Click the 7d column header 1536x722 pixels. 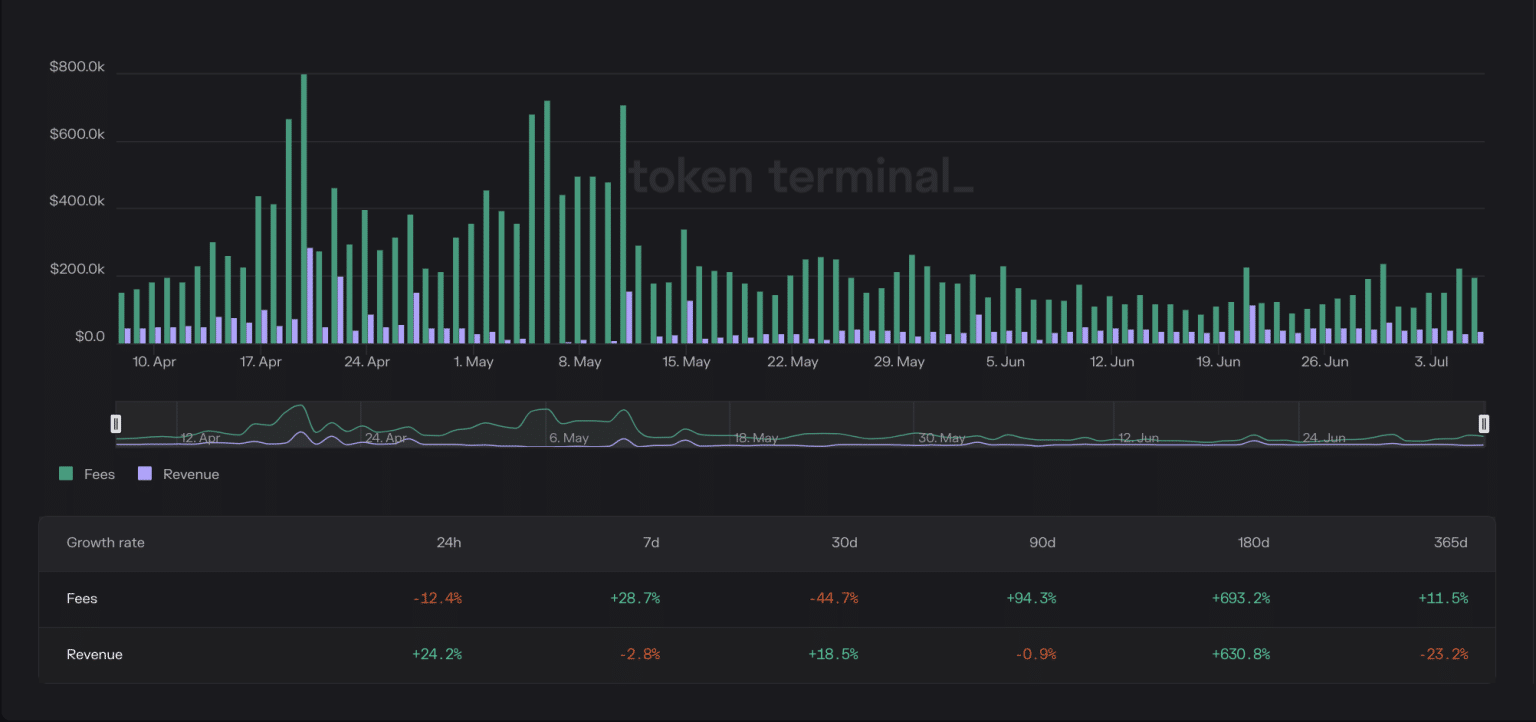[651, 543]
